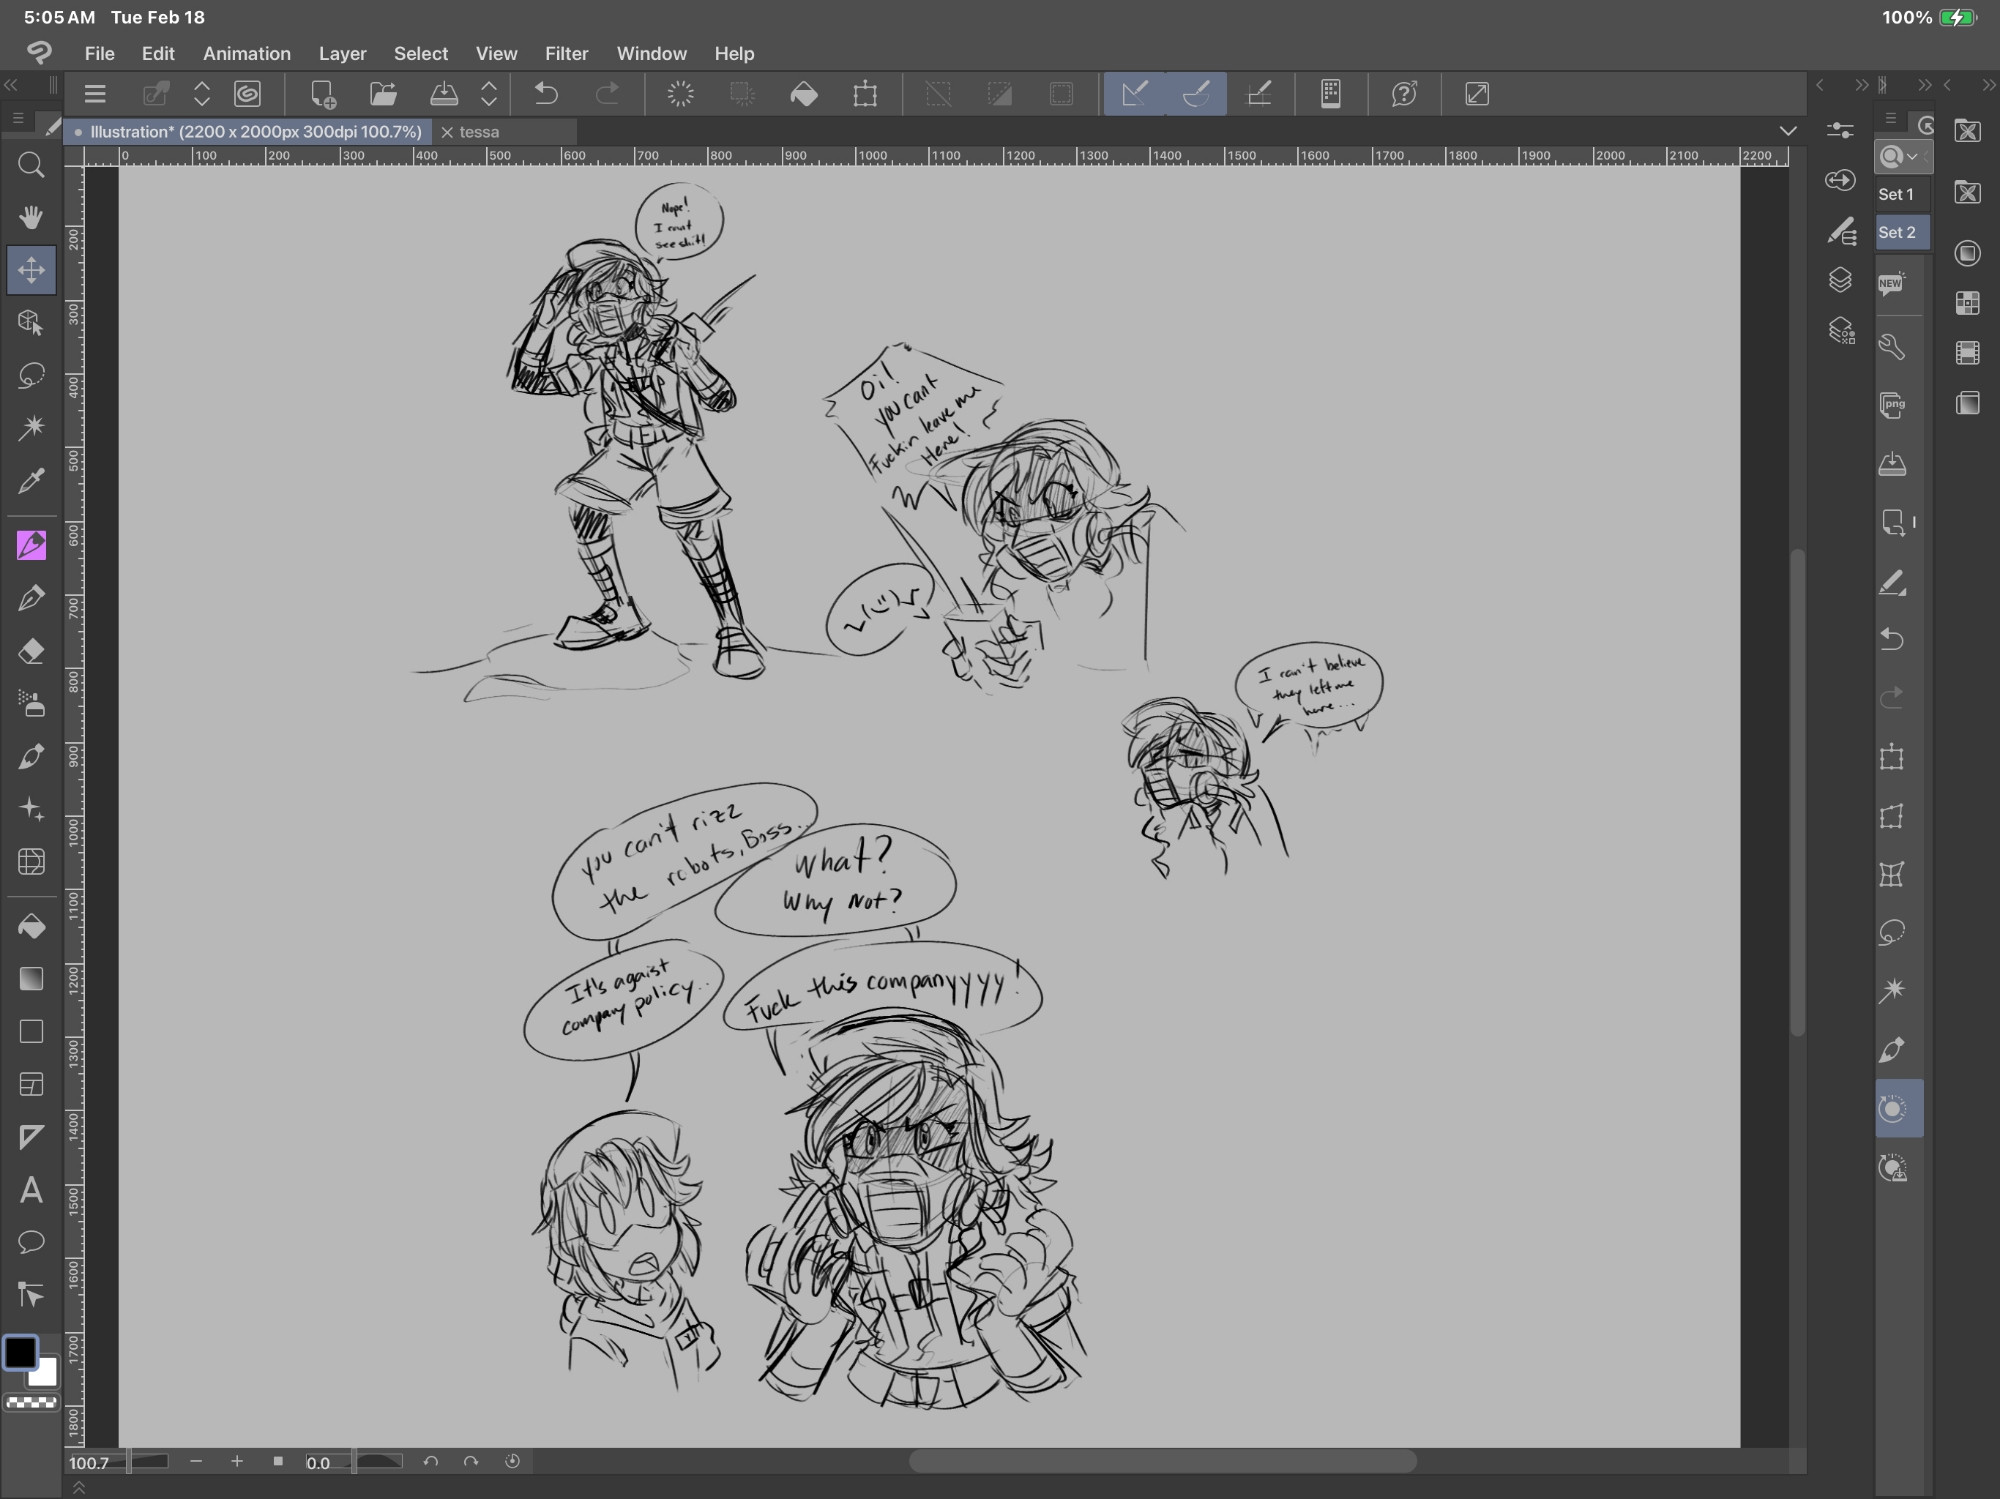
Task: Click the horizontal canvas scrollbar
Action: (x=1162, y=1461)
